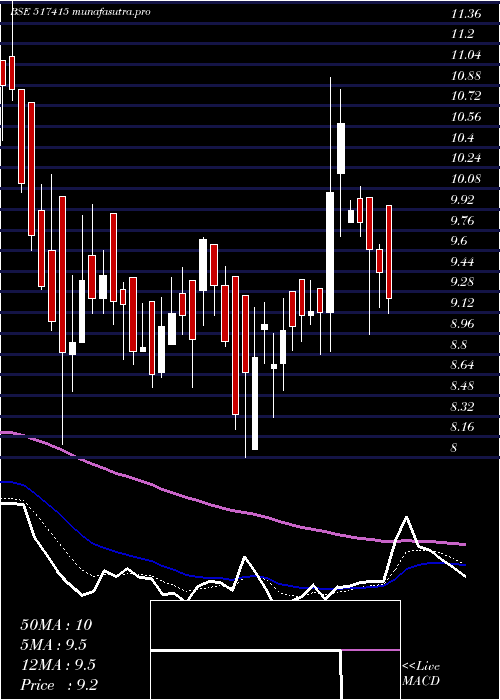Click the 5MA : 9.5 legend text
This screenshot has width=500, height=700.
[x=53, y=645]
